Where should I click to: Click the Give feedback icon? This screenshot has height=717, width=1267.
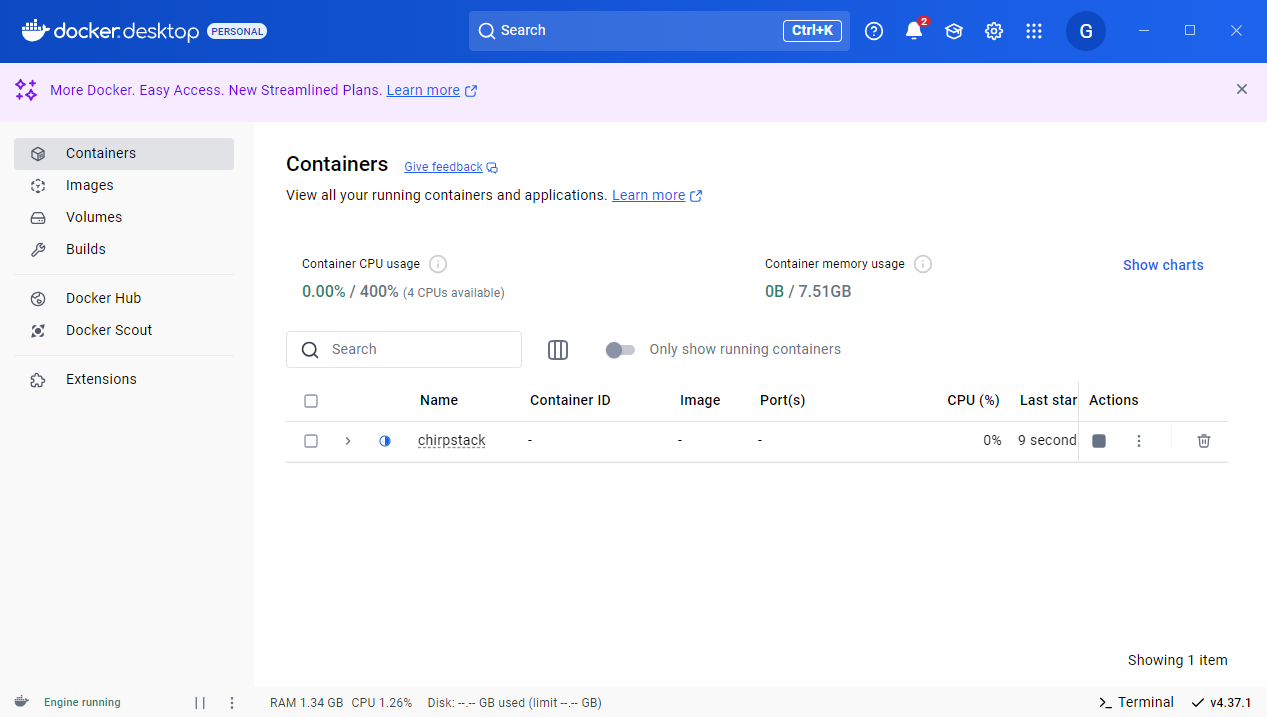click(x=492, y=168)
